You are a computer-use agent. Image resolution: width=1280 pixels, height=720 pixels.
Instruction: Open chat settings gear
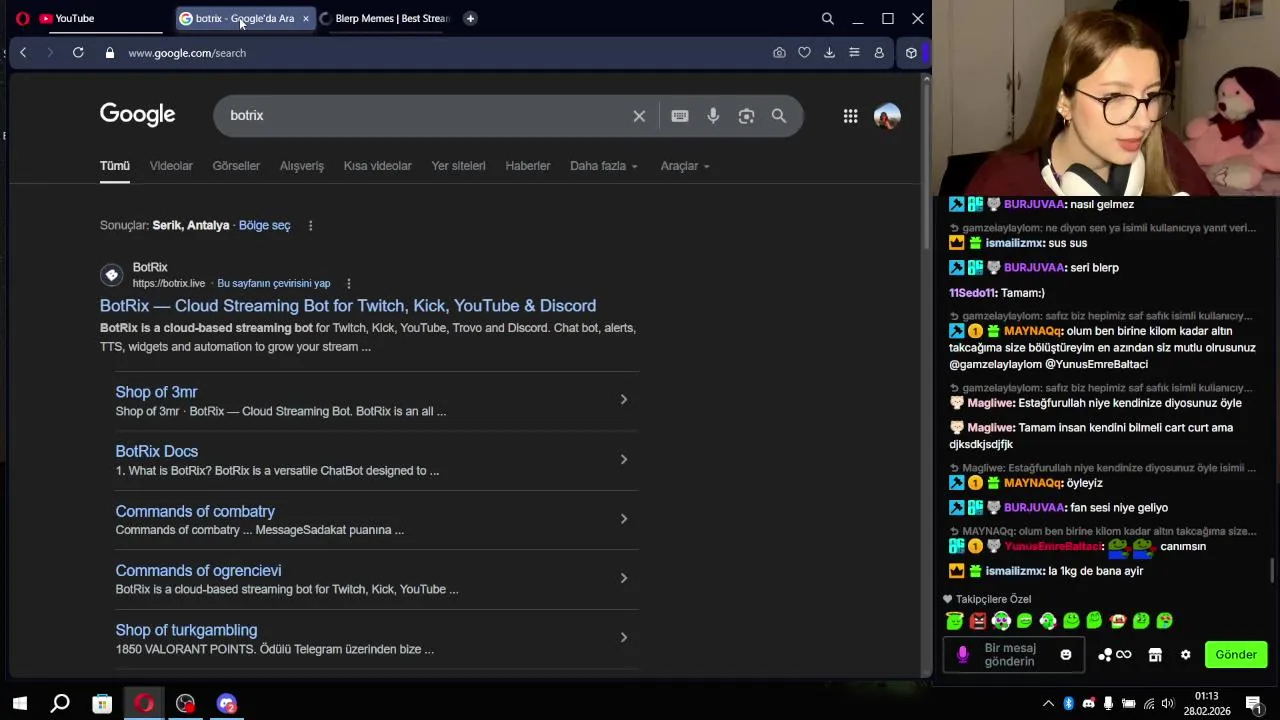[x=1186, y=655]
